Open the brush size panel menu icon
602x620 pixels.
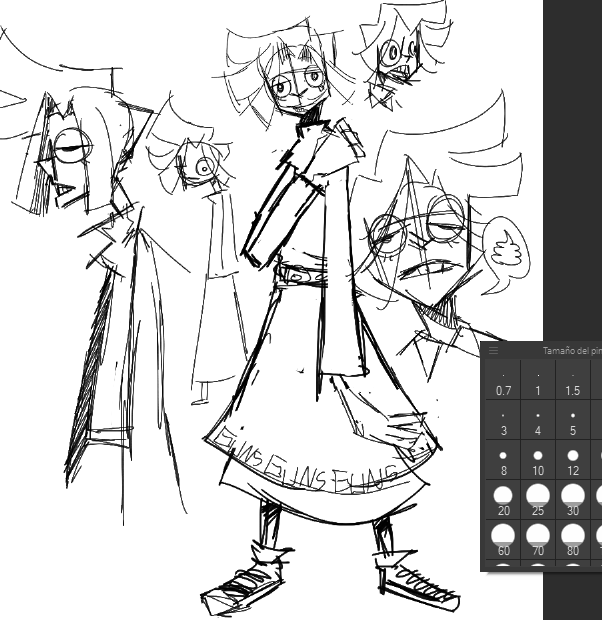coord(493,350)
